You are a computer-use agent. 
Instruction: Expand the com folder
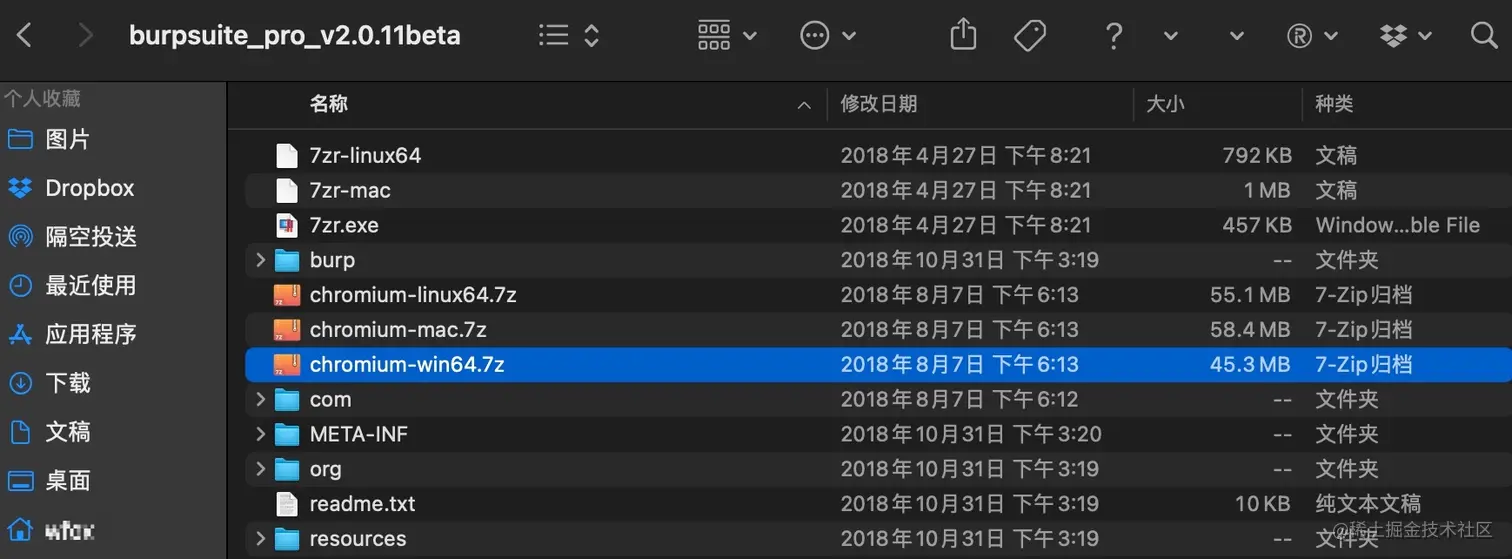(260, 399)
